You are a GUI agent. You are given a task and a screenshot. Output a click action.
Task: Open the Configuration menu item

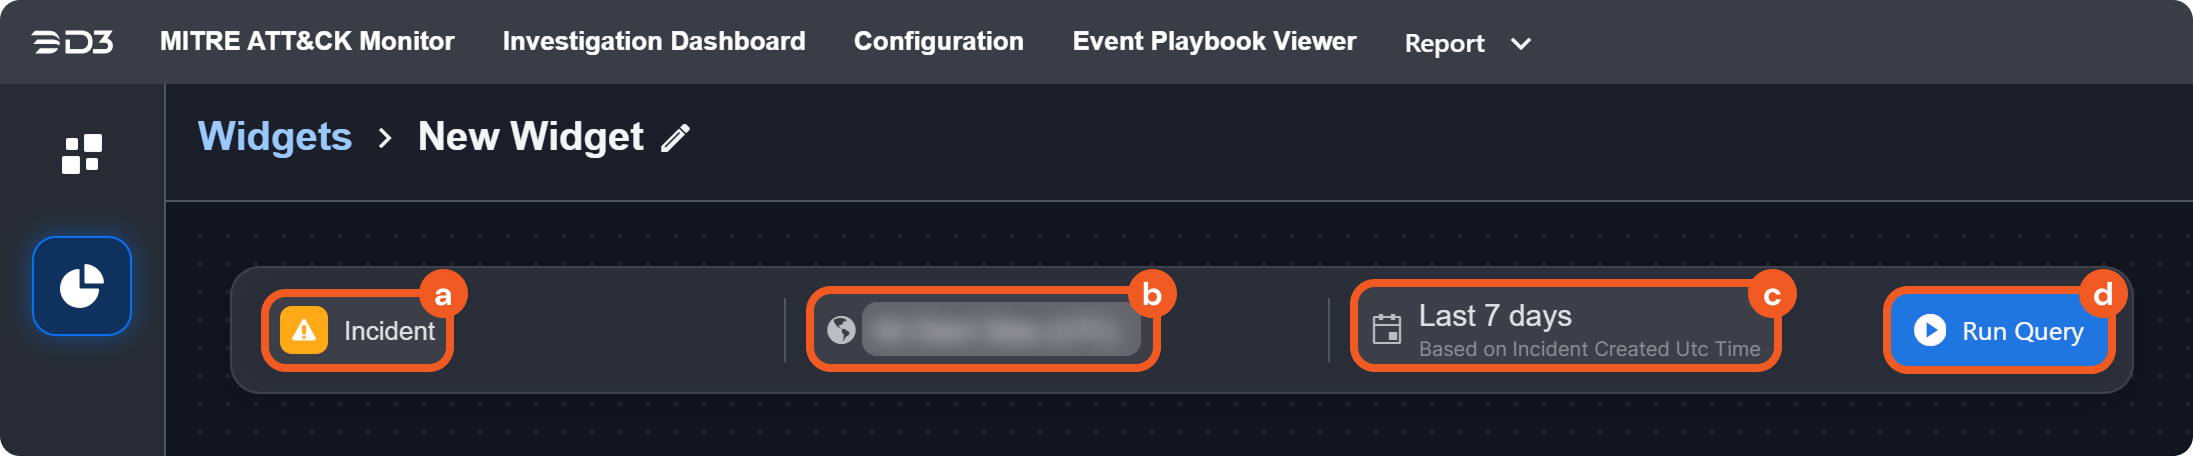[x=938, y=42]
